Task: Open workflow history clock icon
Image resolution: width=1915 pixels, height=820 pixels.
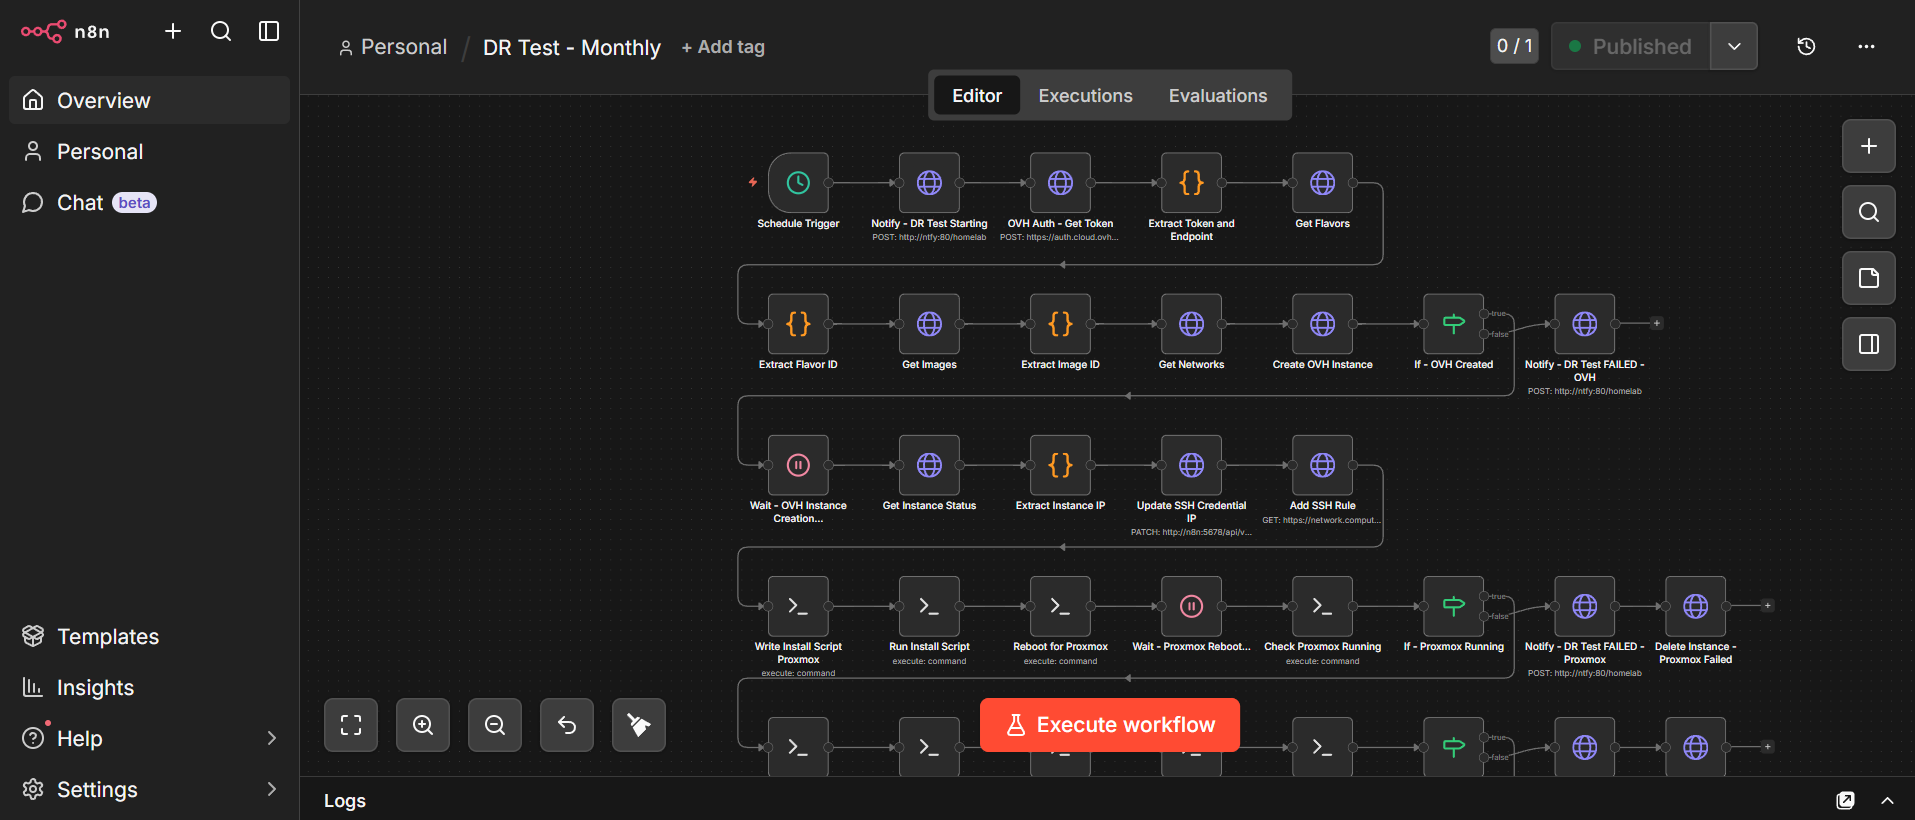Action: [1806, 46]
